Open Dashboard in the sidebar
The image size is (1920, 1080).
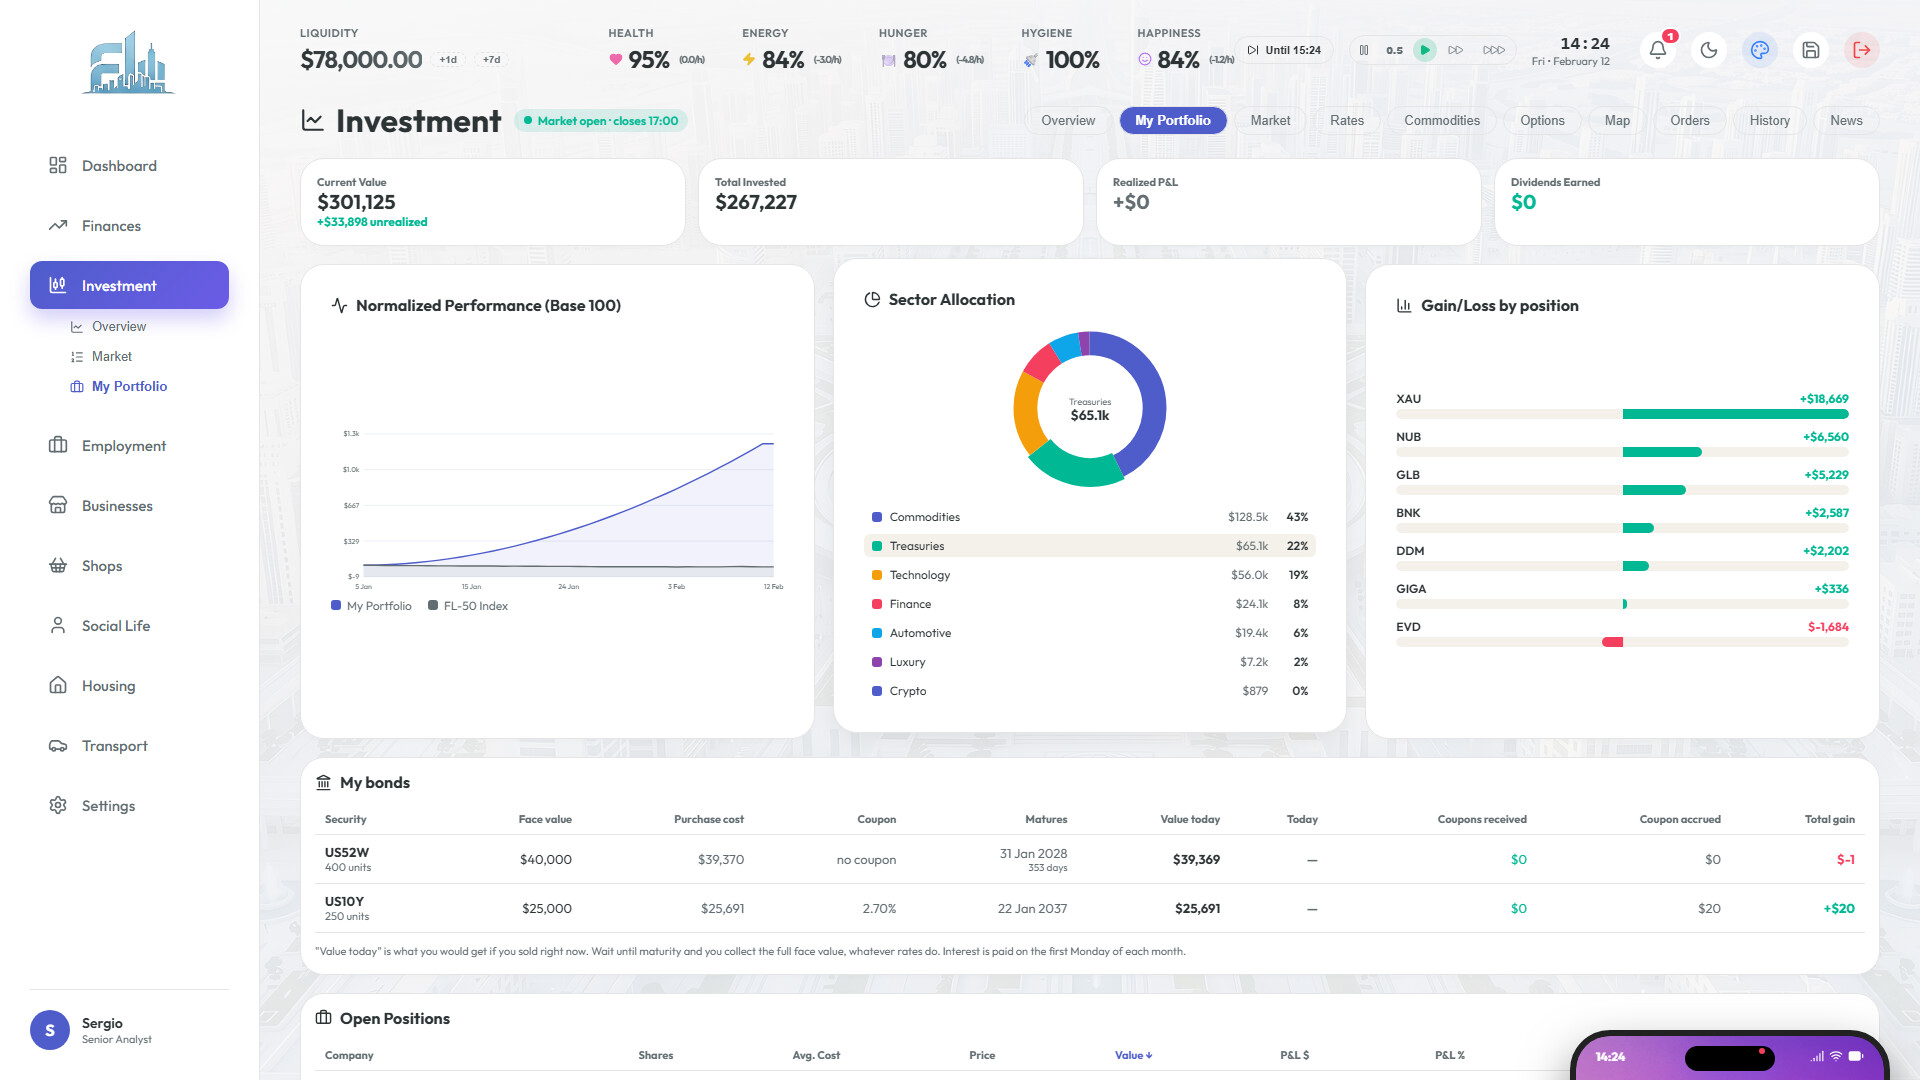(x=129, y=166)
